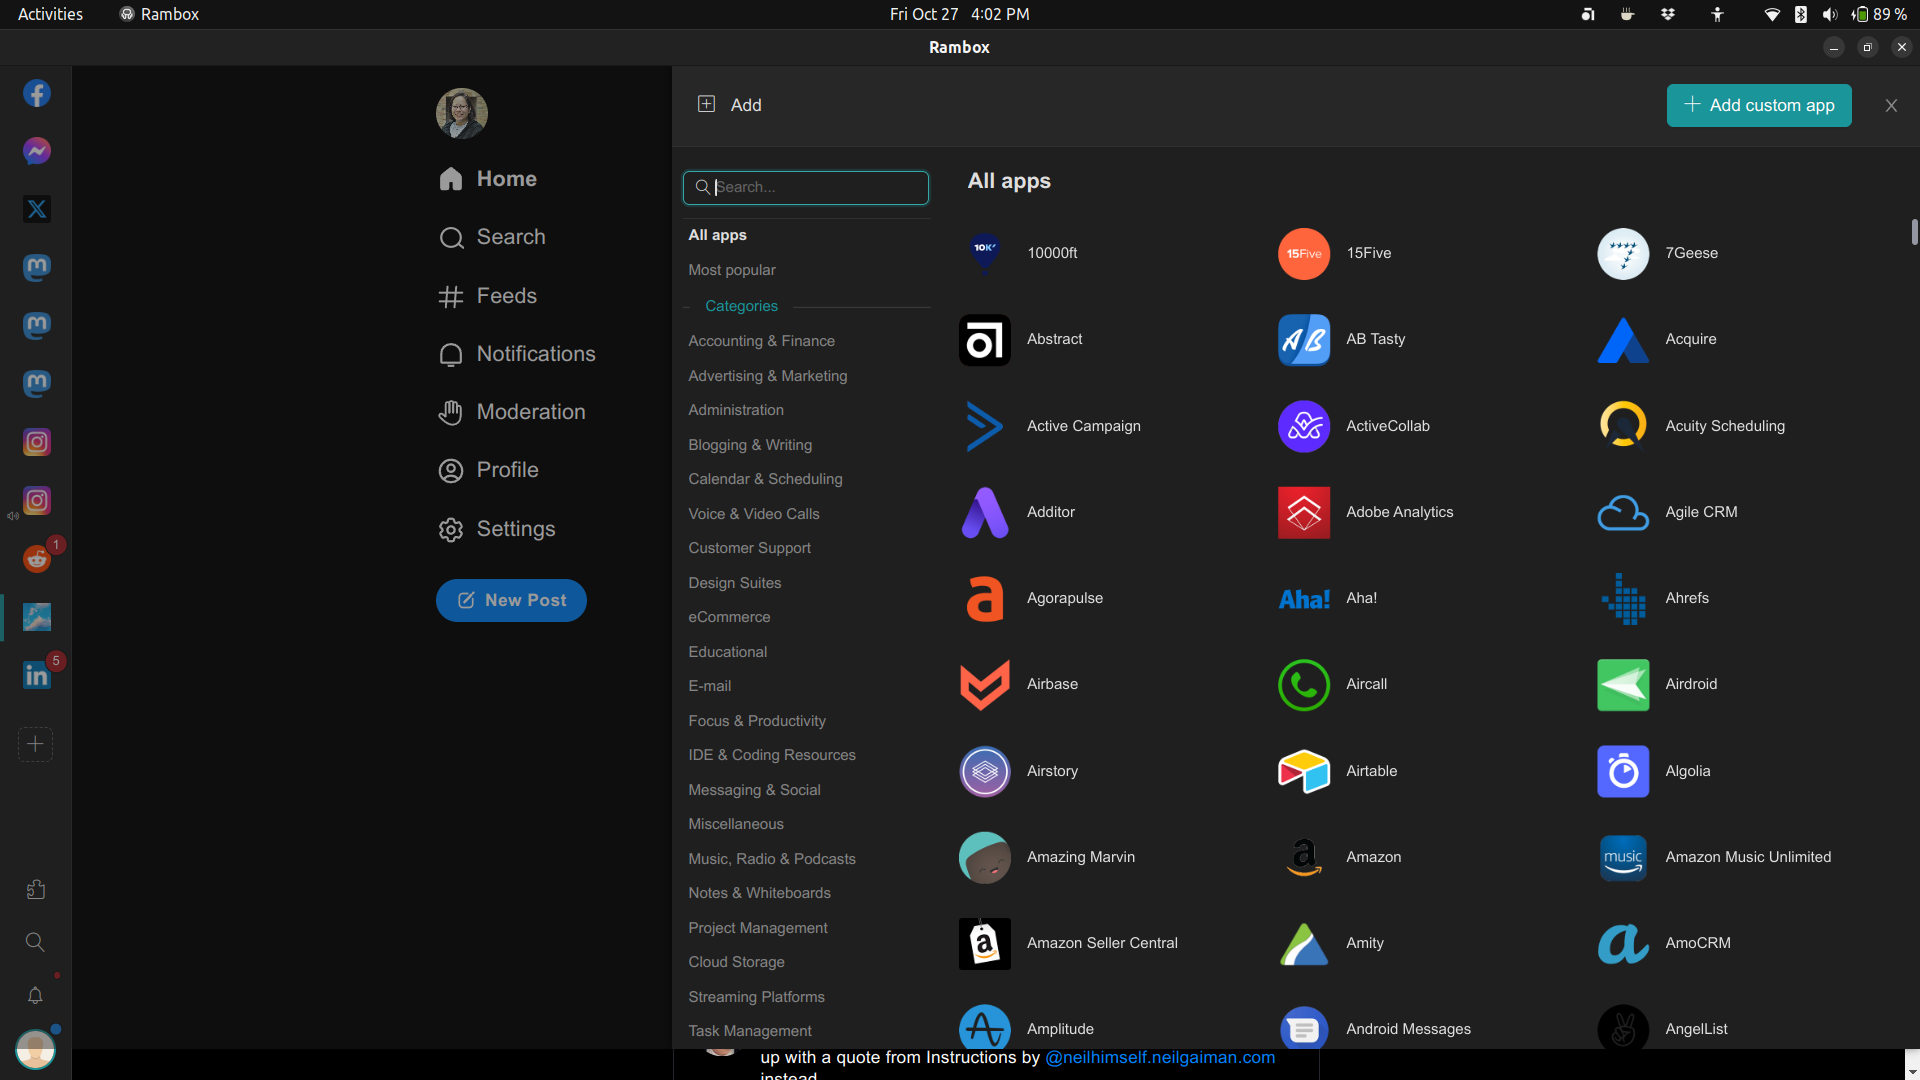Screen dimensions: 1920x1080
Task: Choose the Active Campaign app icon
Action: tap(985, 426)
